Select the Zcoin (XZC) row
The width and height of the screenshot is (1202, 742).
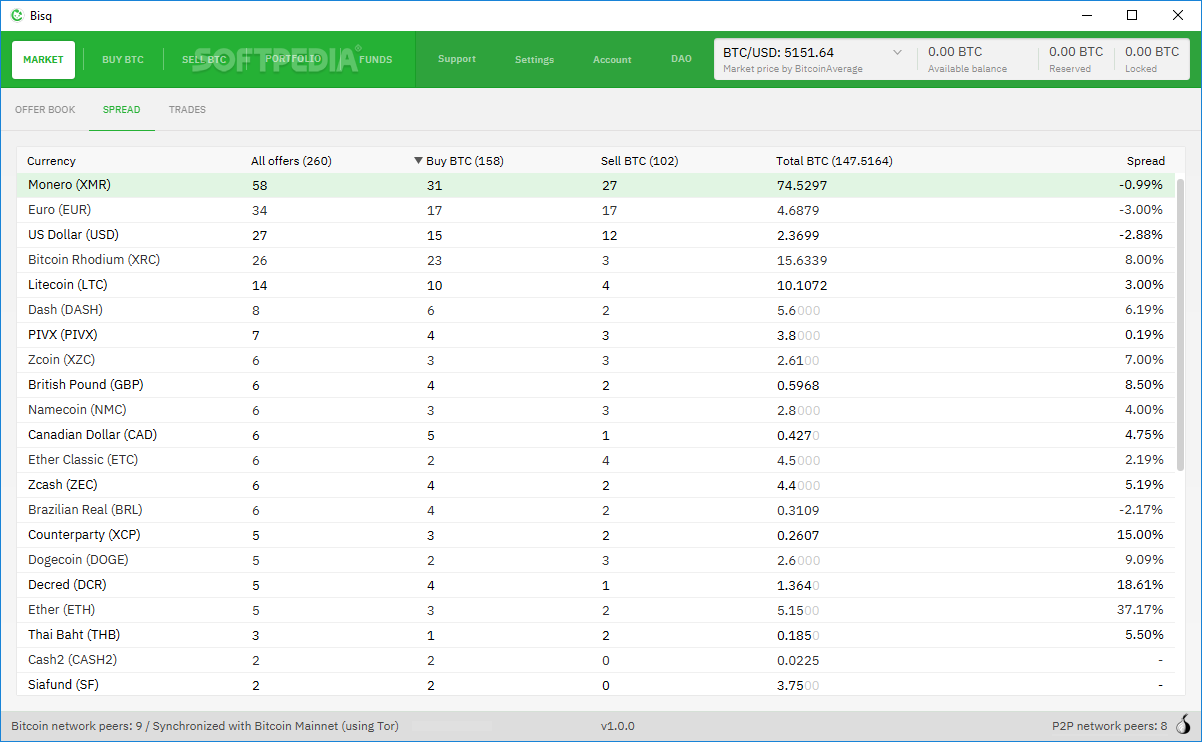pyautogui.click(x=595, y=360)
